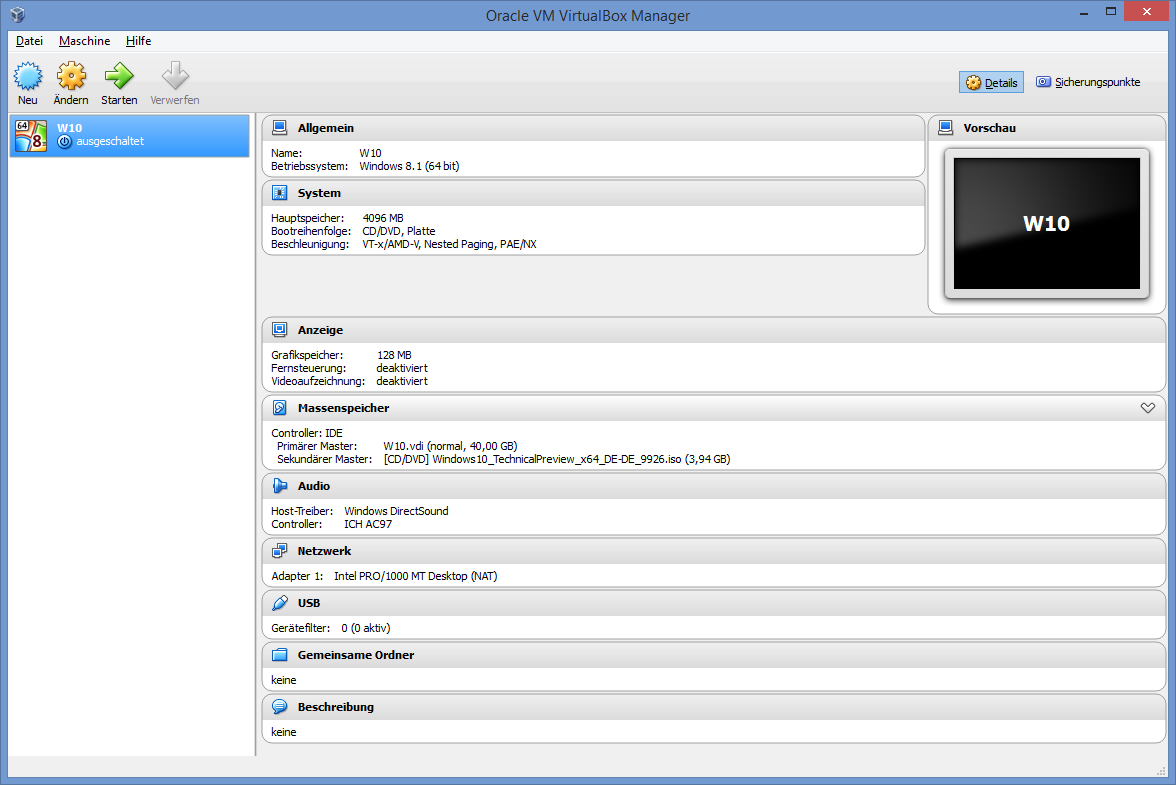Viewport: 1176px width, 785px height.
Task: Open the System settings heading link
Action: (319, 193)
